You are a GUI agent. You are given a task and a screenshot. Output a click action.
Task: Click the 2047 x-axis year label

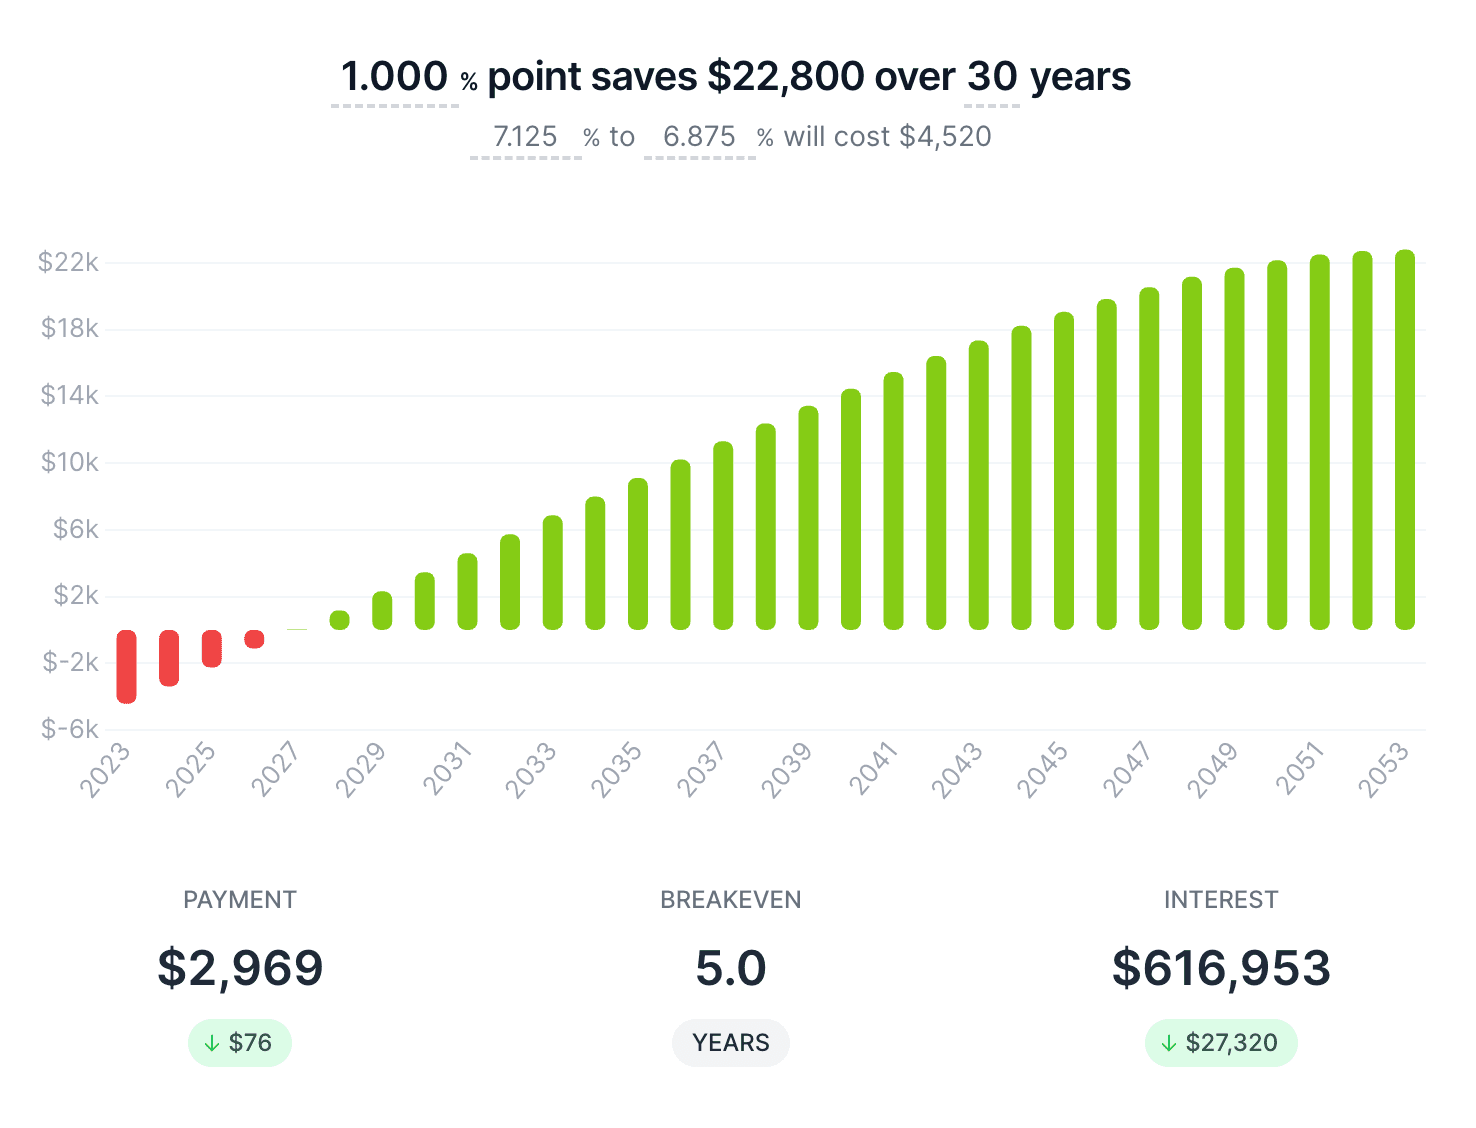(x=1127, y=770)
